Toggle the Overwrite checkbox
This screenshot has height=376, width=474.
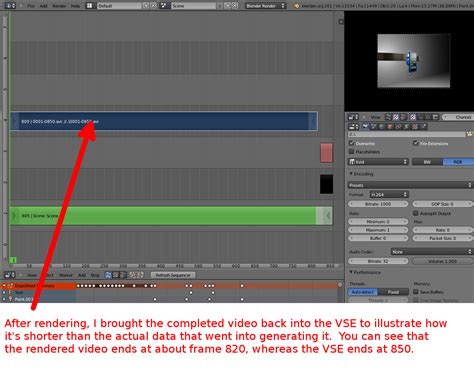351,143
